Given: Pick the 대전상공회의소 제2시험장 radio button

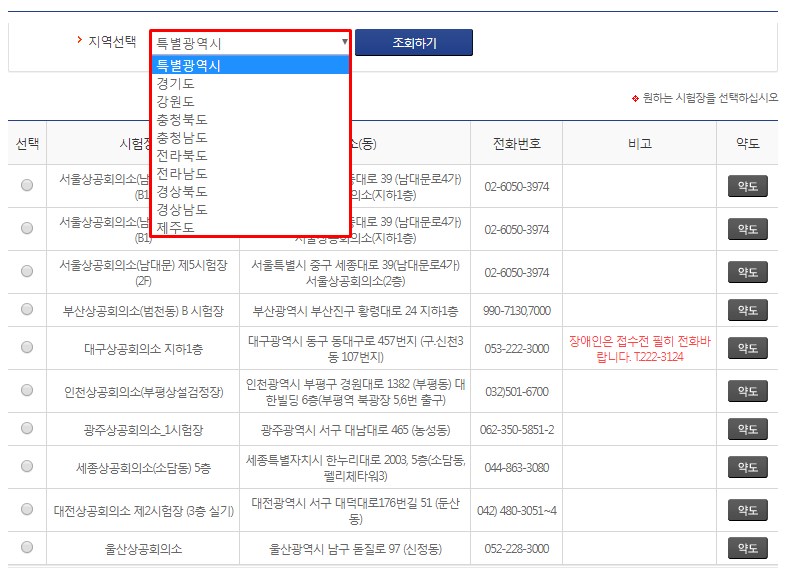Looking at the screenshot, I should pyautogui.click(x=27, y=509).
